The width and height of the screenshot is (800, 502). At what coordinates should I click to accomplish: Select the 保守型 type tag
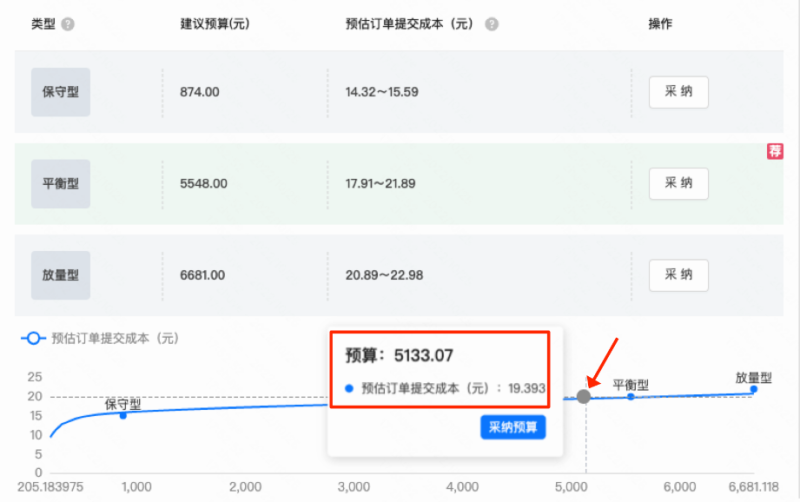tap(61, 92)
